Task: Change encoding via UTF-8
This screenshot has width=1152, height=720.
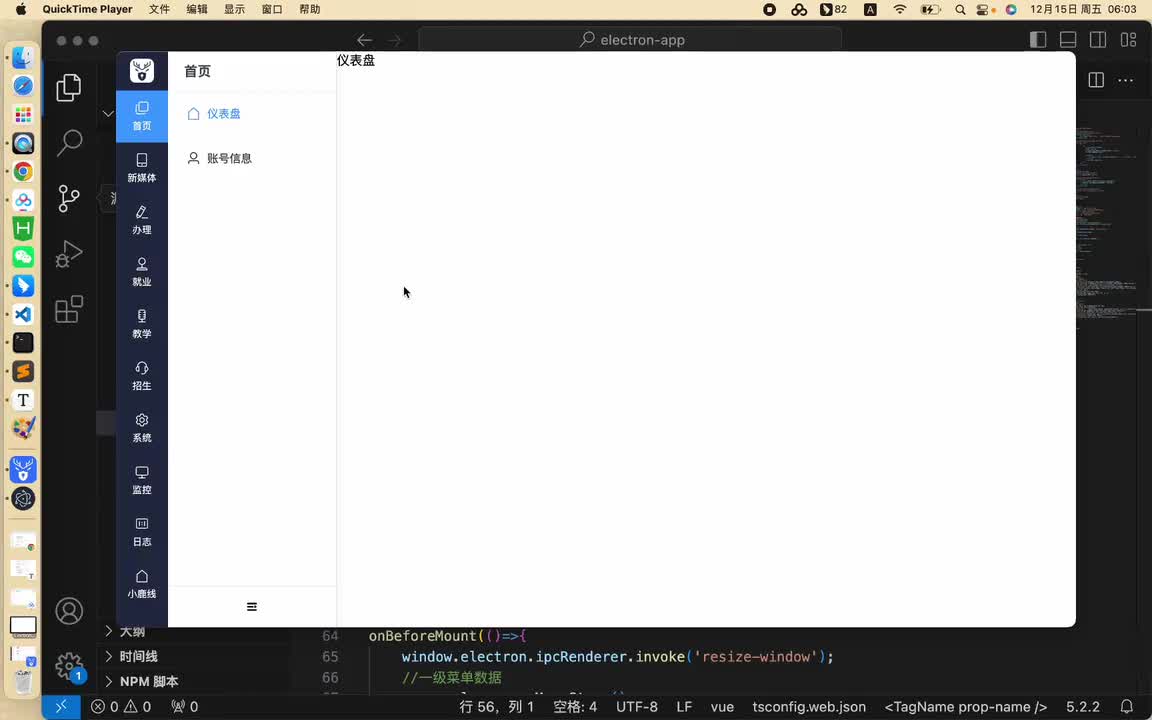Action: click(637, 707)
